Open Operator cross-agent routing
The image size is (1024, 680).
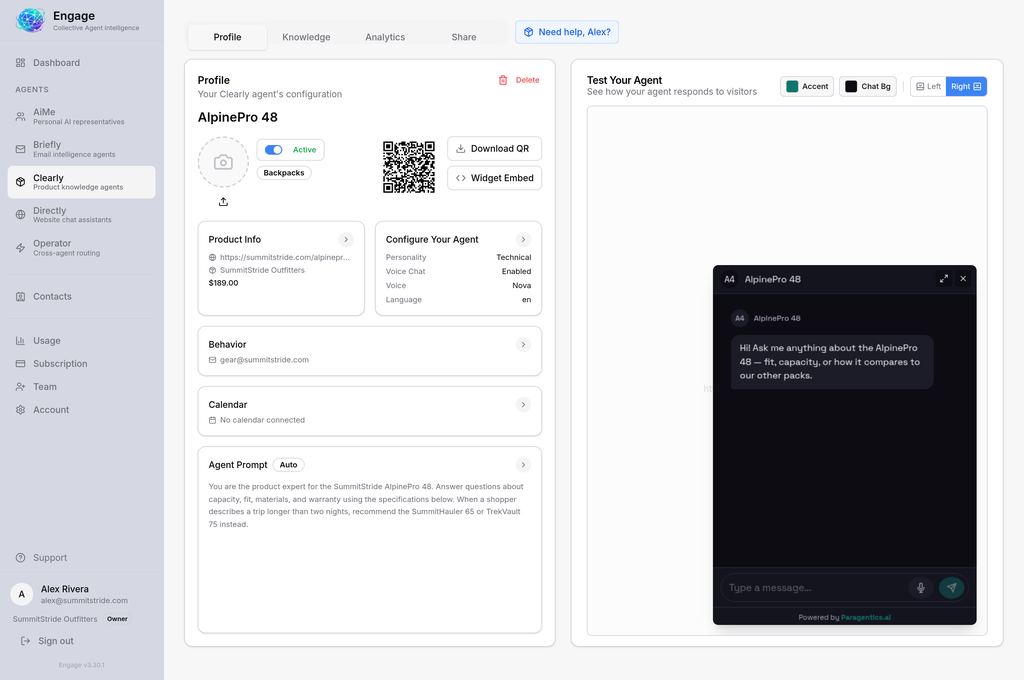(x=81, y=248)
